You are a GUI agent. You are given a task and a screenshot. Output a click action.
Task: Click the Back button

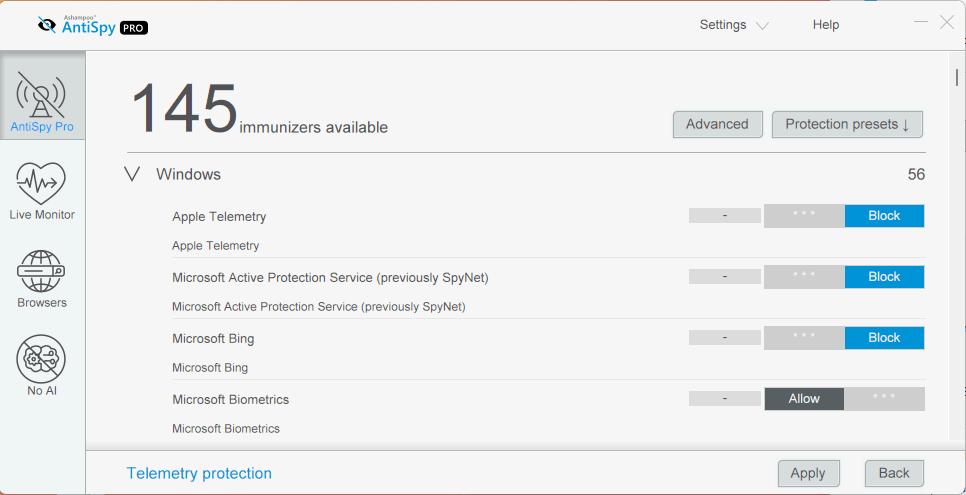(894, 473)
